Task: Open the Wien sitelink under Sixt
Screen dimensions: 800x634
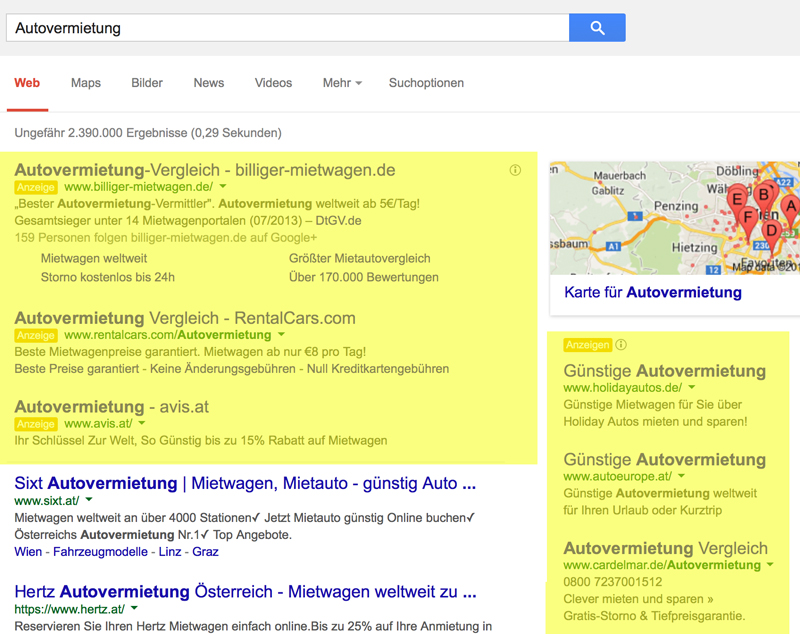Action: point(28,552)
